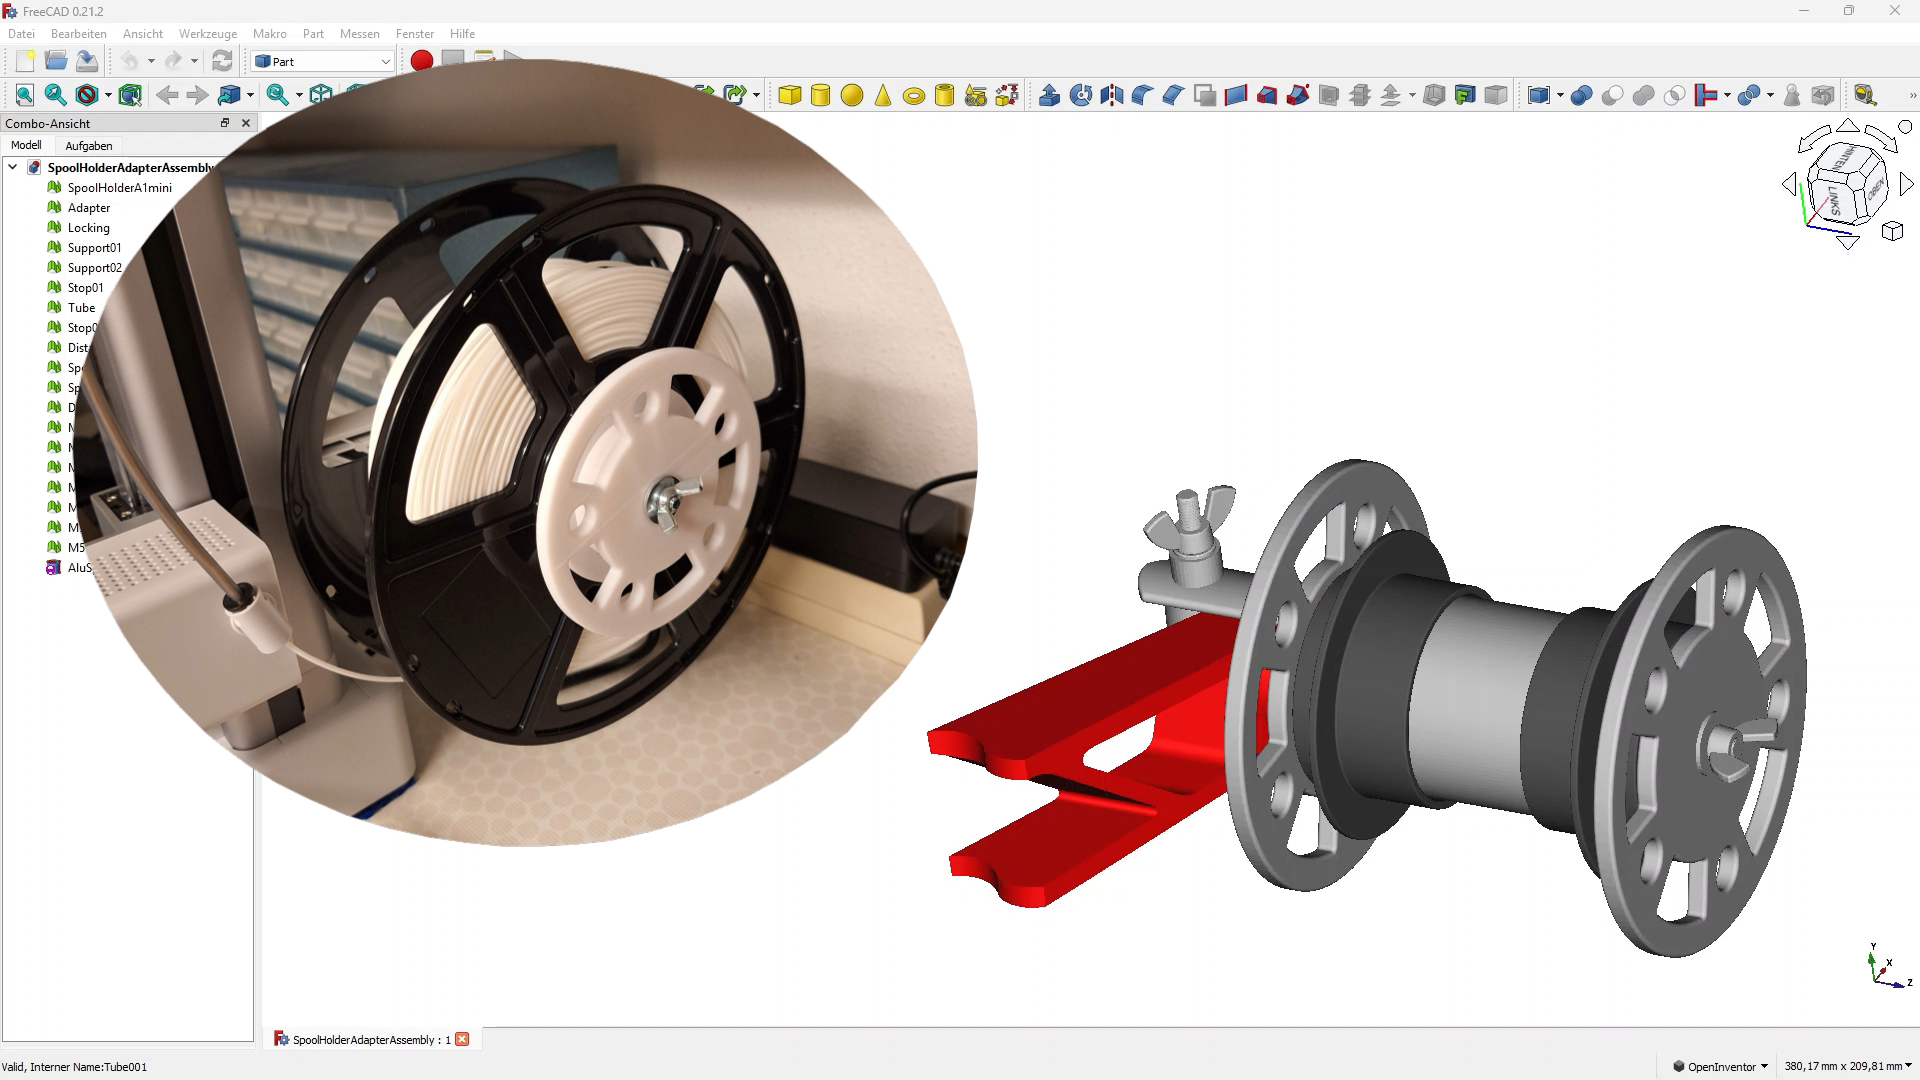The image size is (1920, 1080).
Task: Open the Loft tool
Action: click(1267, 95)
